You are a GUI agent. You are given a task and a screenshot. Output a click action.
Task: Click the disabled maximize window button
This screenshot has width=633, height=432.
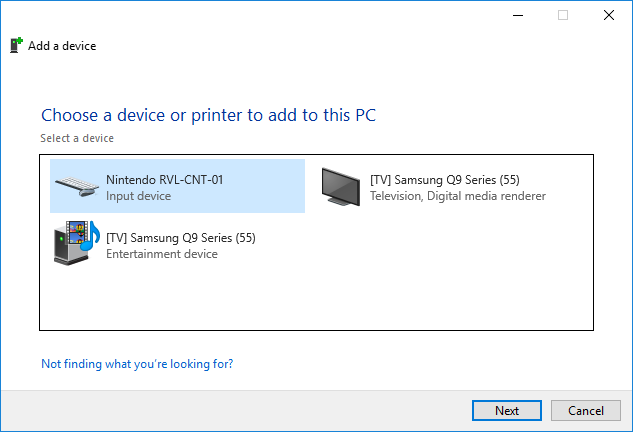point(563,15)
